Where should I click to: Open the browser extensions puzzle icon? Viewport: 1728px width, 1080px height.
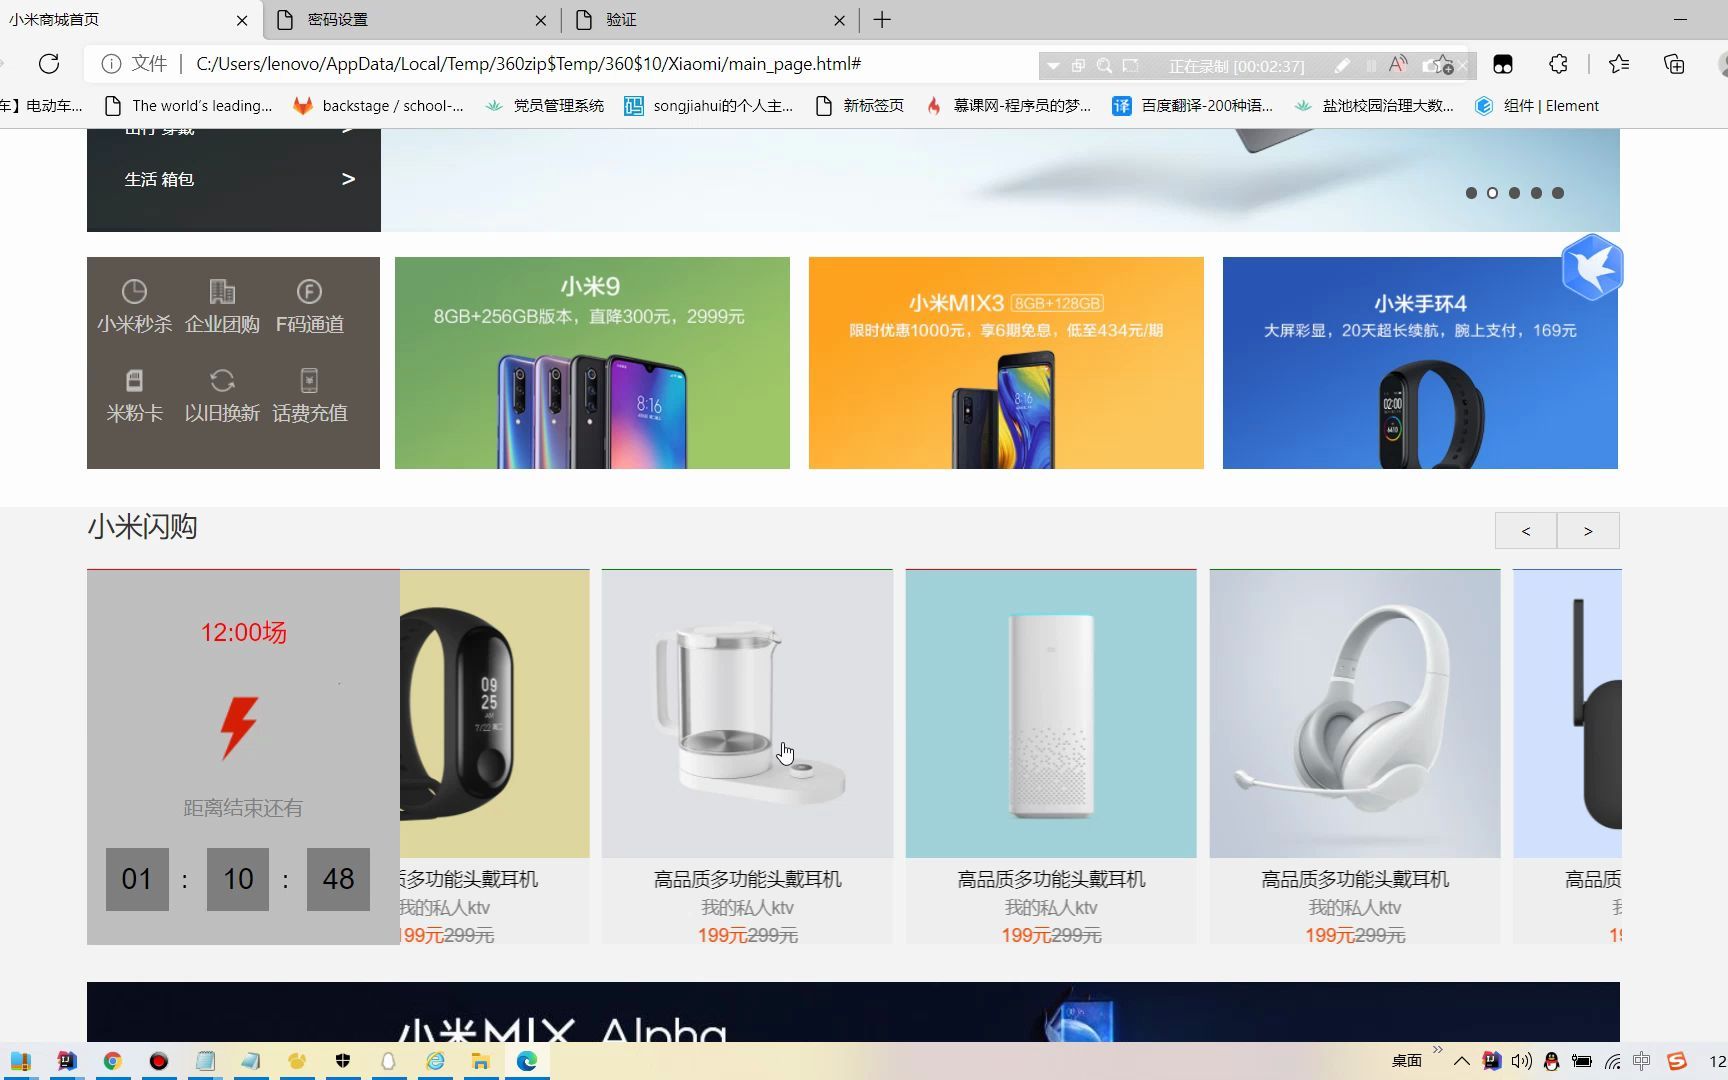coord(1558,64)
